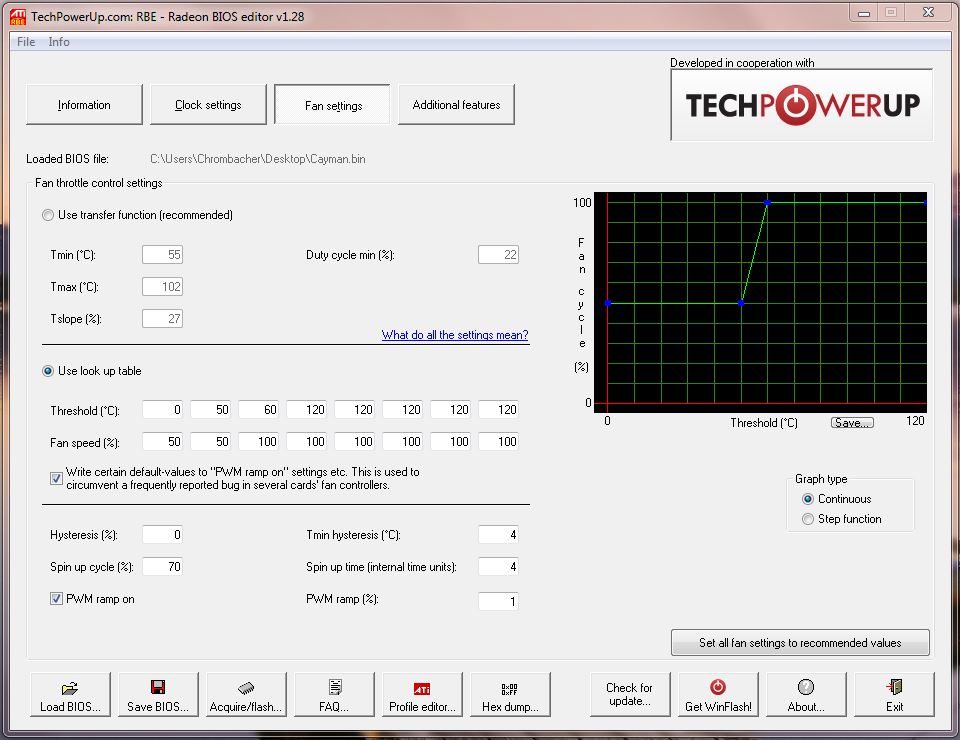Viewport: 960px width, 740px height.
Task: Select Step function graph type
Action: [x=808, y=519]
